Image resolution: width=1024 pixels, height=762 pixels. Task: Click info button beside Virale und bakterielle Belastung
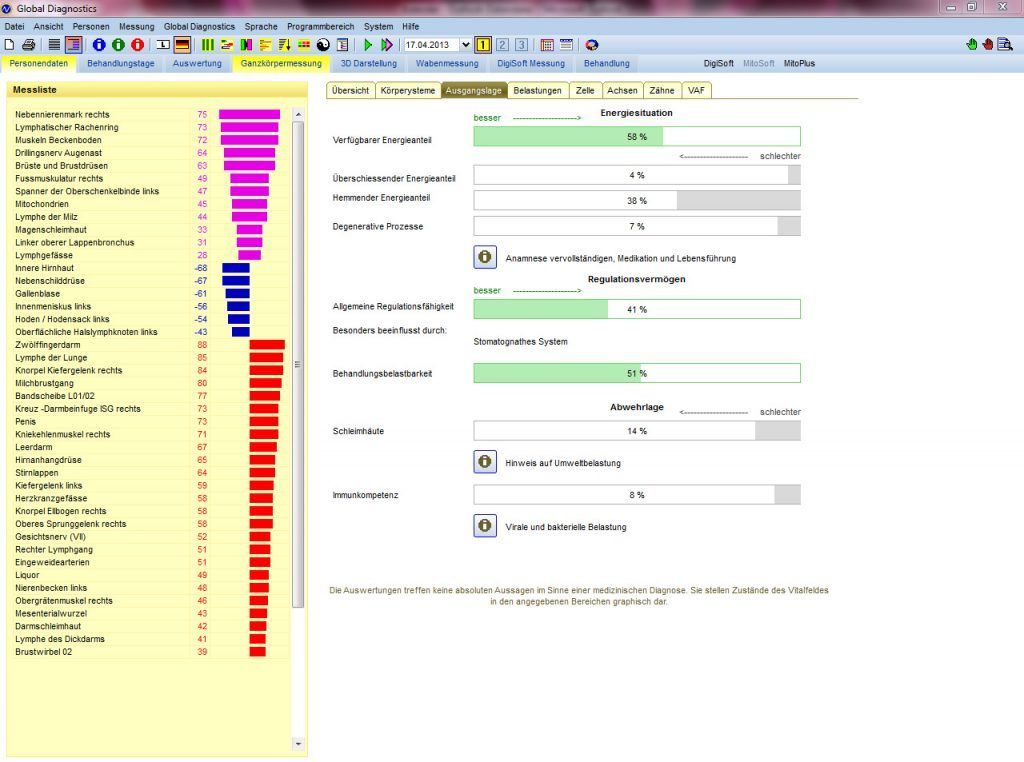[485, 526]
